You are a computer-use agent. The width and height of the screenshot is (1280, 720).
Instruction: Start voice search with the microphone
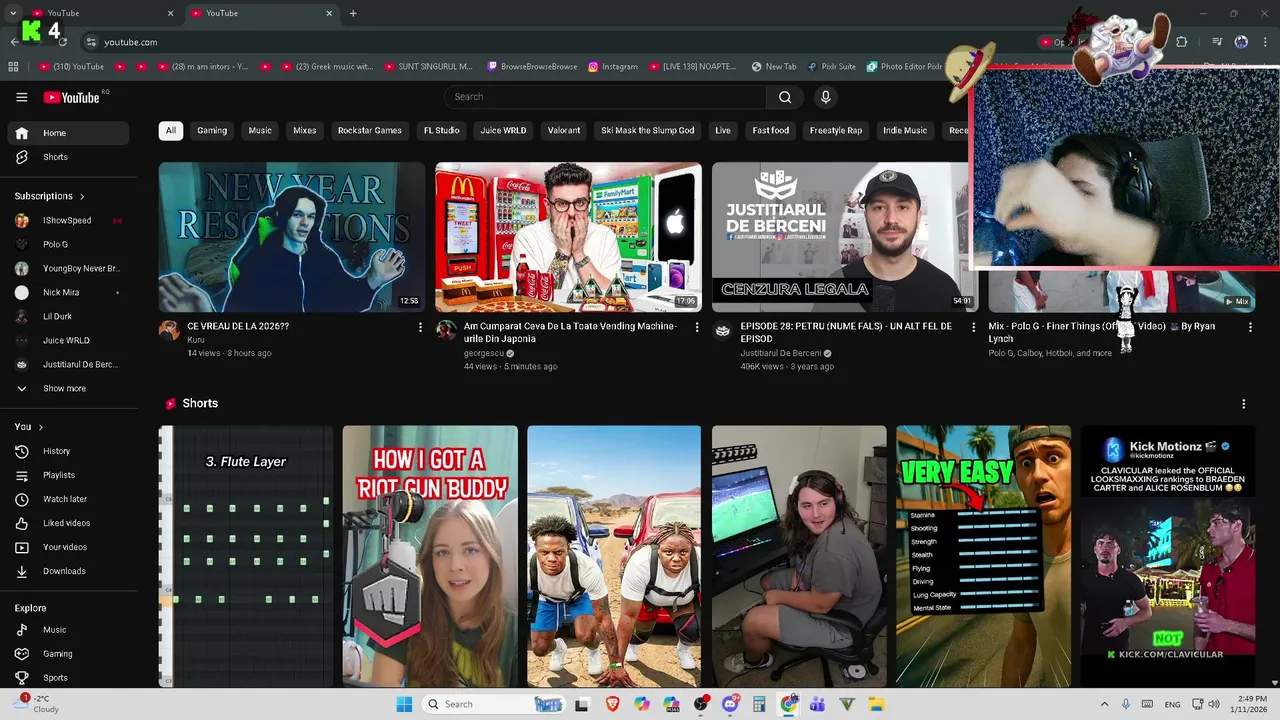[x=825, y=97]
